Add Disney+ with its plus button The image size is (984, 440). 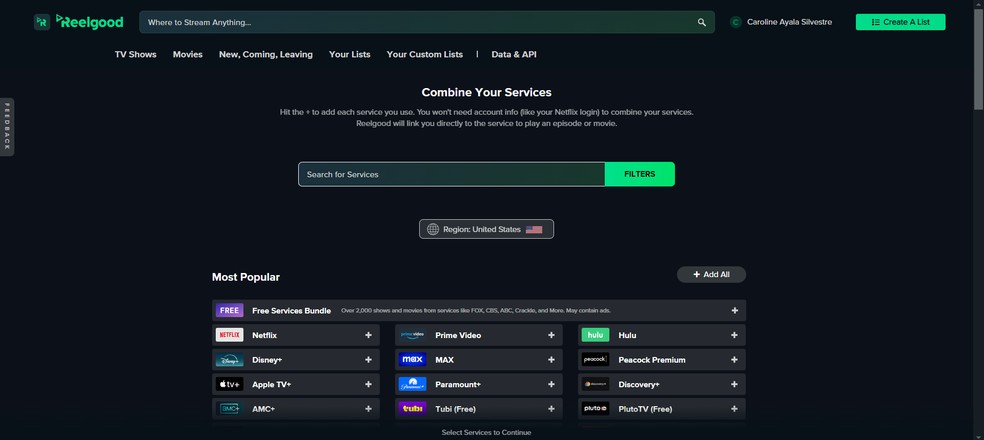pos(368,360)
